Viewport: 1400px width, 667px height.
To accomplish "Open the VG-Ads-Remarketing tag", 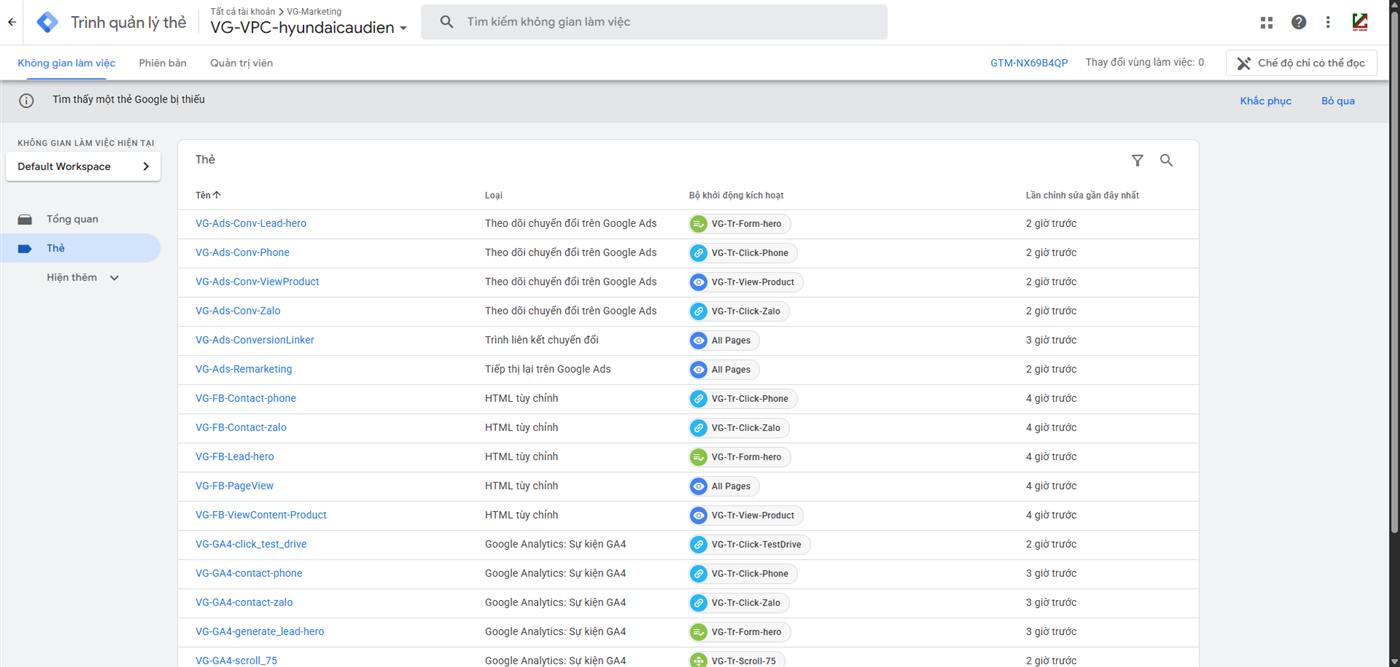I will [x=244, y=369].
